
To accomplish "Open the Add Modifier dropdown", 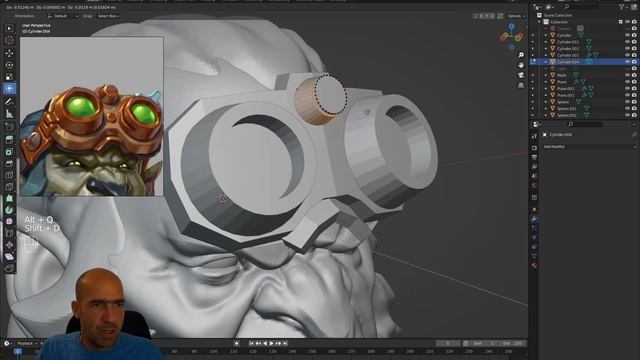I will coord(589,147).
